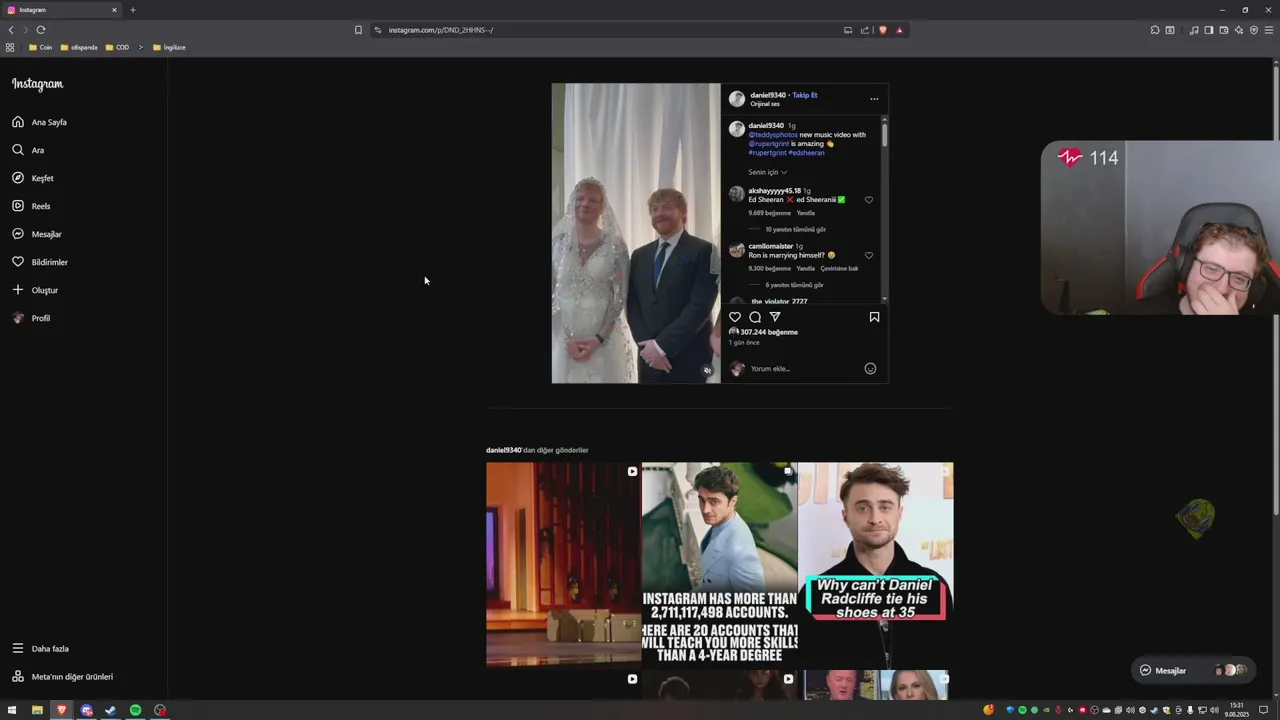
Task: Open the Windows Start menu
Action: coord(12,710)
